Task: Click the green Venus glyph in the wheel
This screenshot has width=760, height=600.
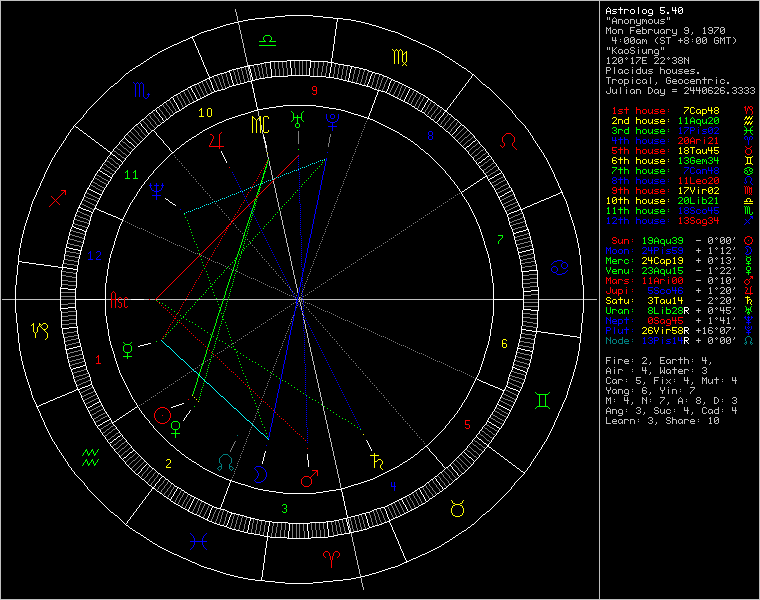Action: (176, 429)
